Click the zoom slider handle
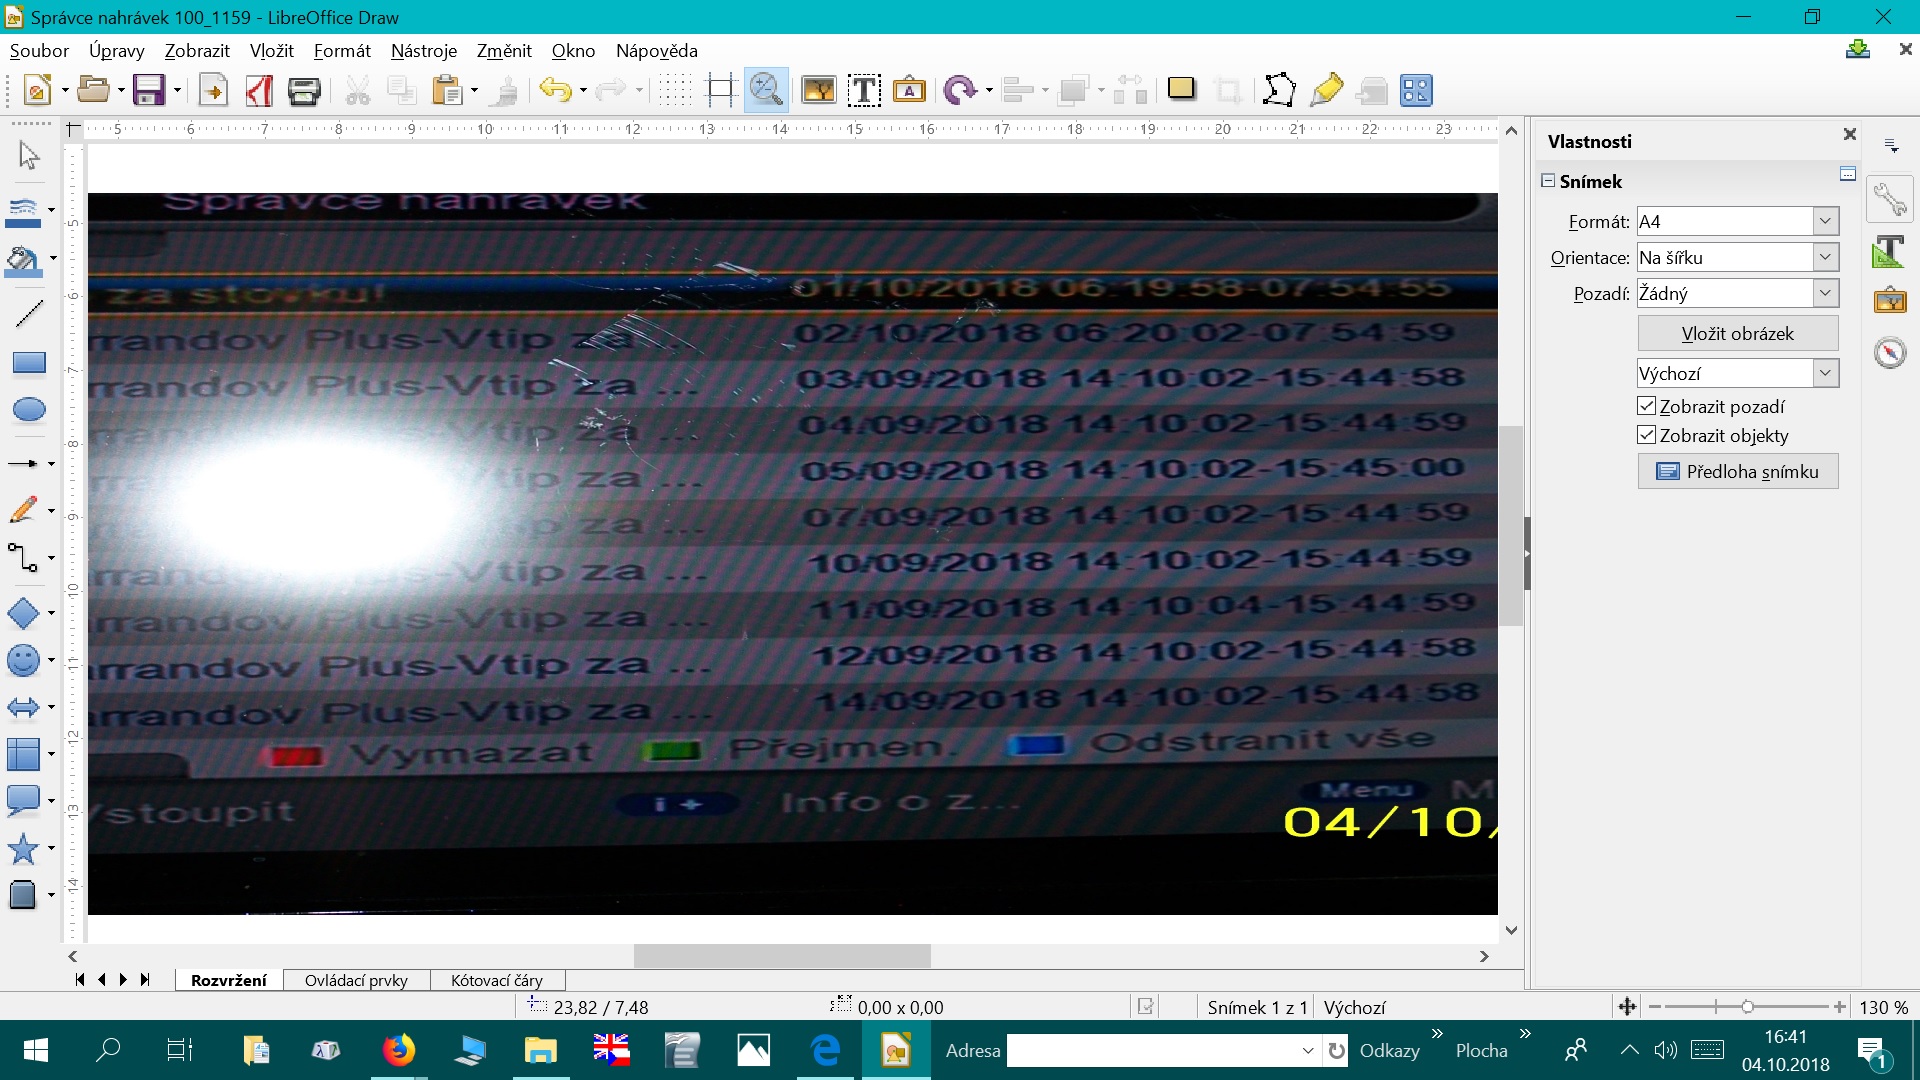Screen dimensions: 1920x1080 [x=1747, y=1007]
